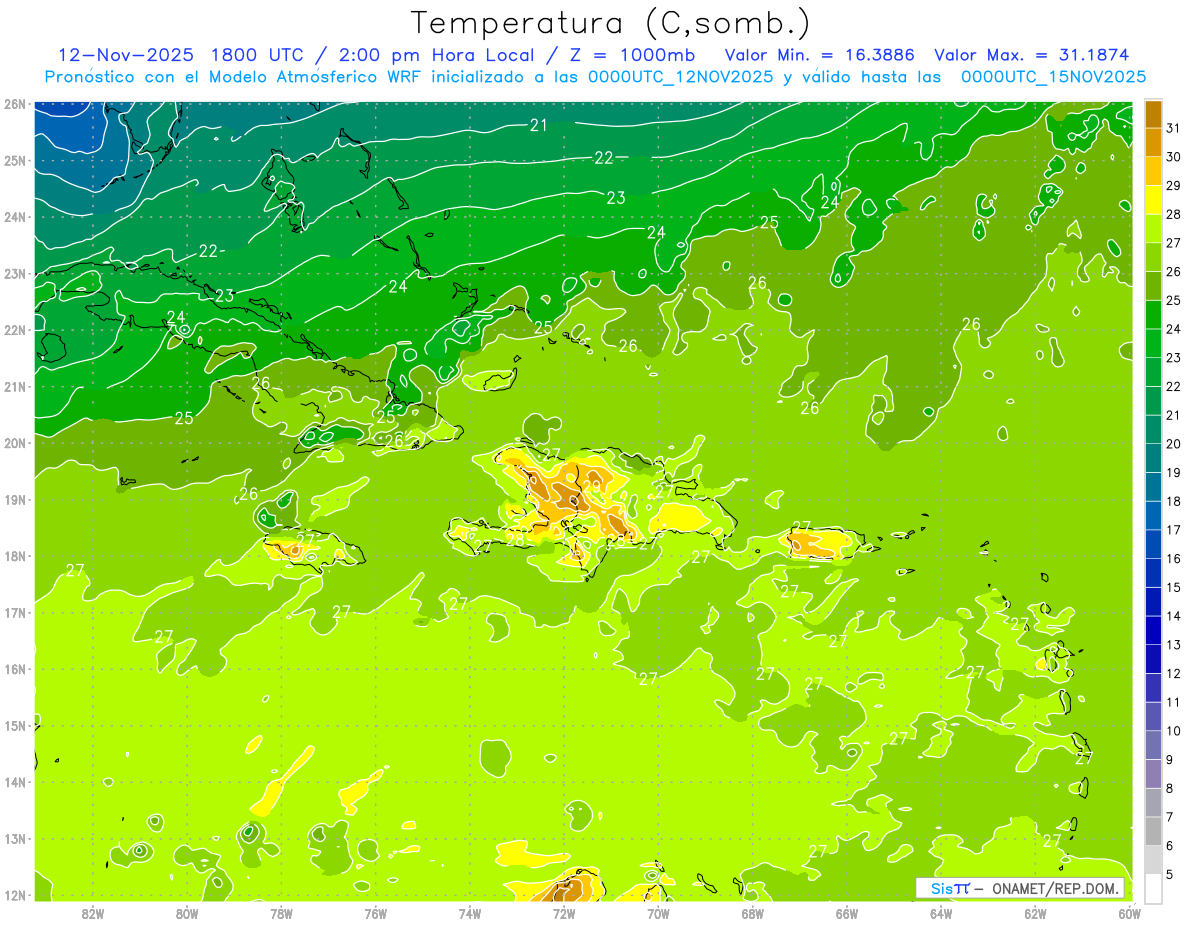Click the "74W" longitude axis label
The image size is (1200, 927).
point(470,912)
